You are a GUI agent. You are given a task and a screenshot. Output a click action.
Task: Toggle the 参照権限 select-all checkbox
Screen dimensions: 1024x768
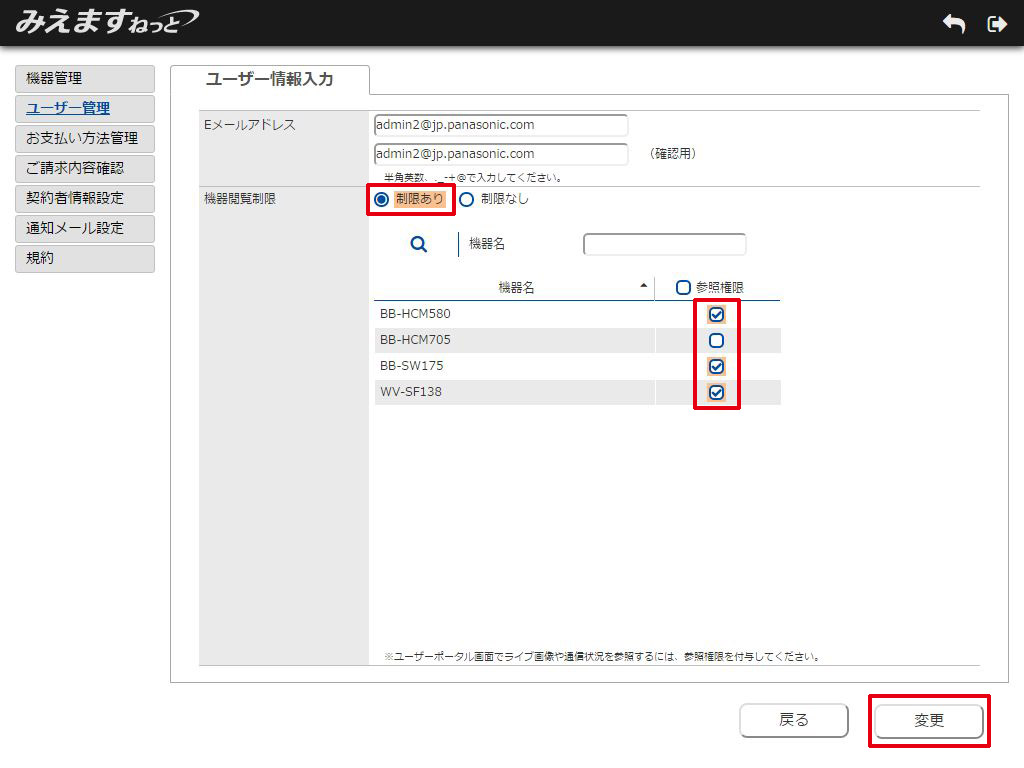click(684, 287)
